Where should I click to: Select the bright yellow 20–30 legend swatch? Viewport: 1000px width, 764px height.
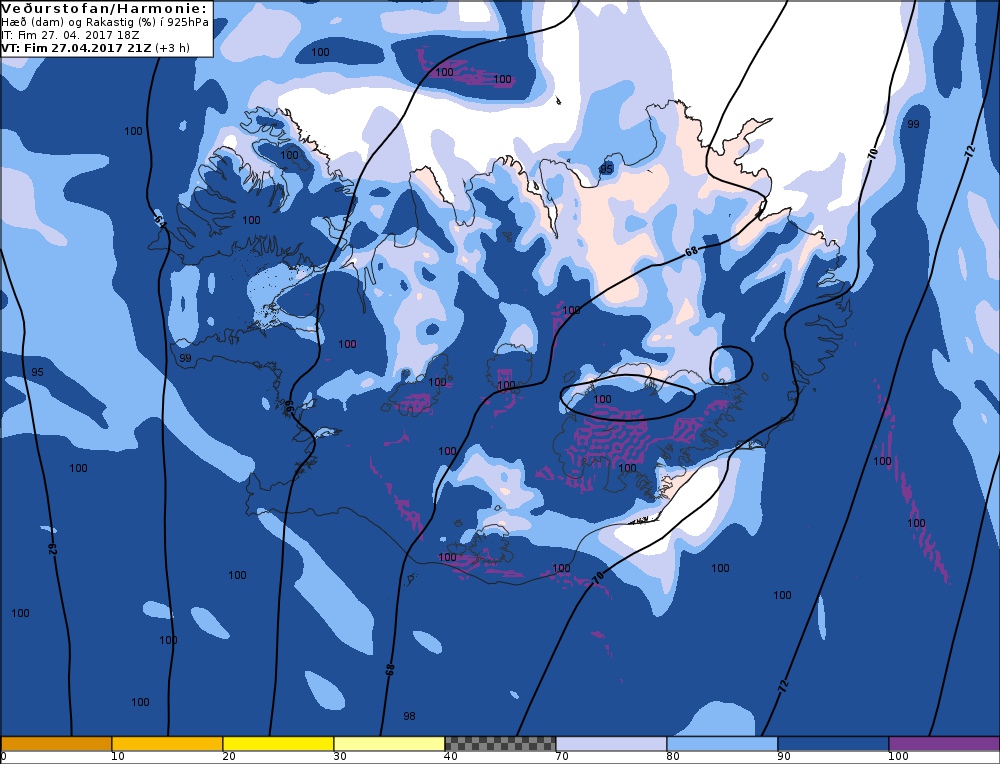click(278, 744)
